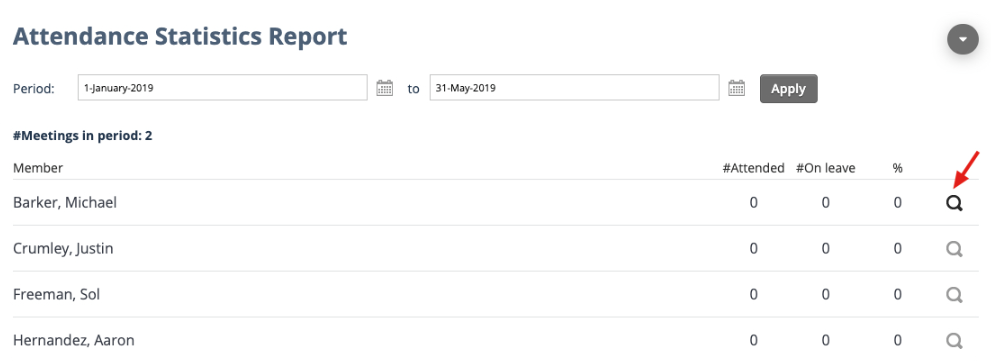991x361 pixels.
Task: Click the % column header
Action: point(897,168)
